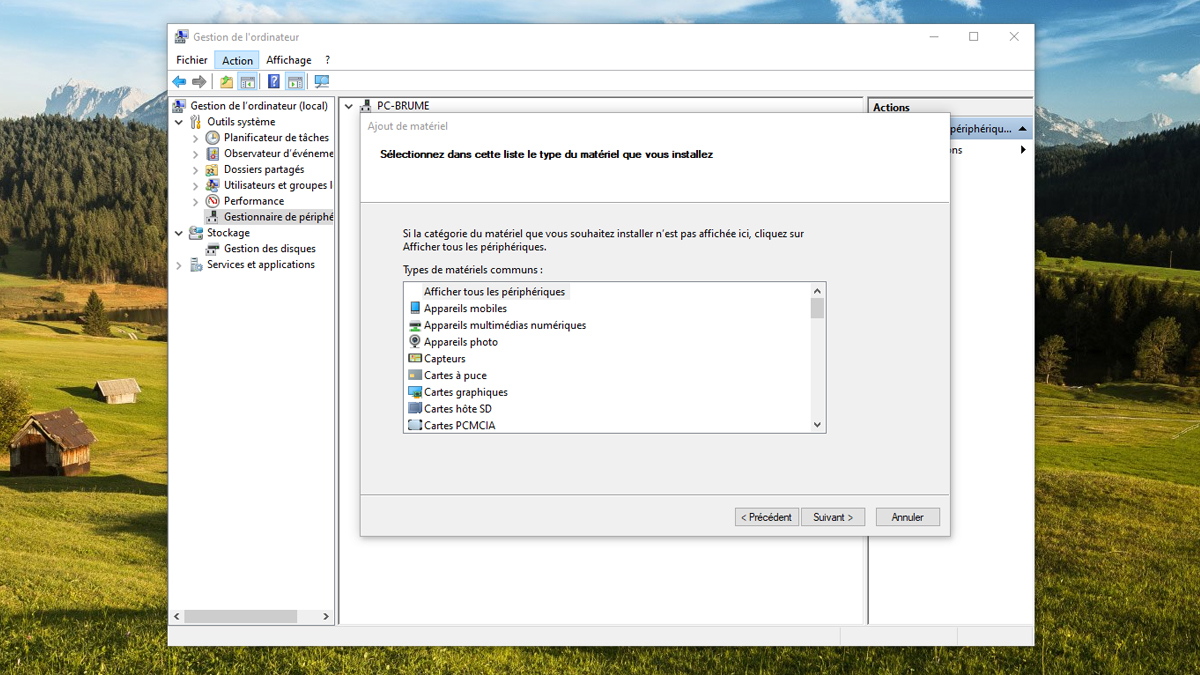1200x675 pixels.
Task: Click the Appareils multimédias numériques icon
Action: pos(415,326)
